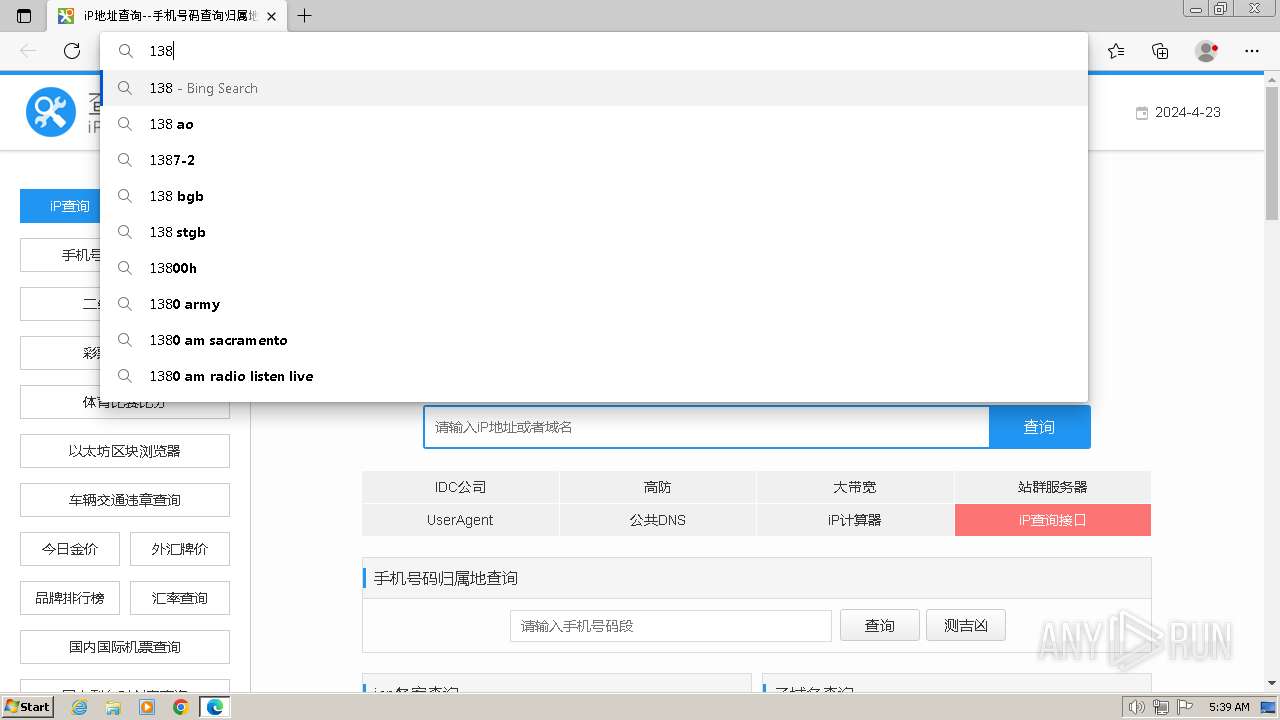
Task: Open 车辆交通违章查询 sidebar link
Action: pyautogui.click(x=125, y=500)
